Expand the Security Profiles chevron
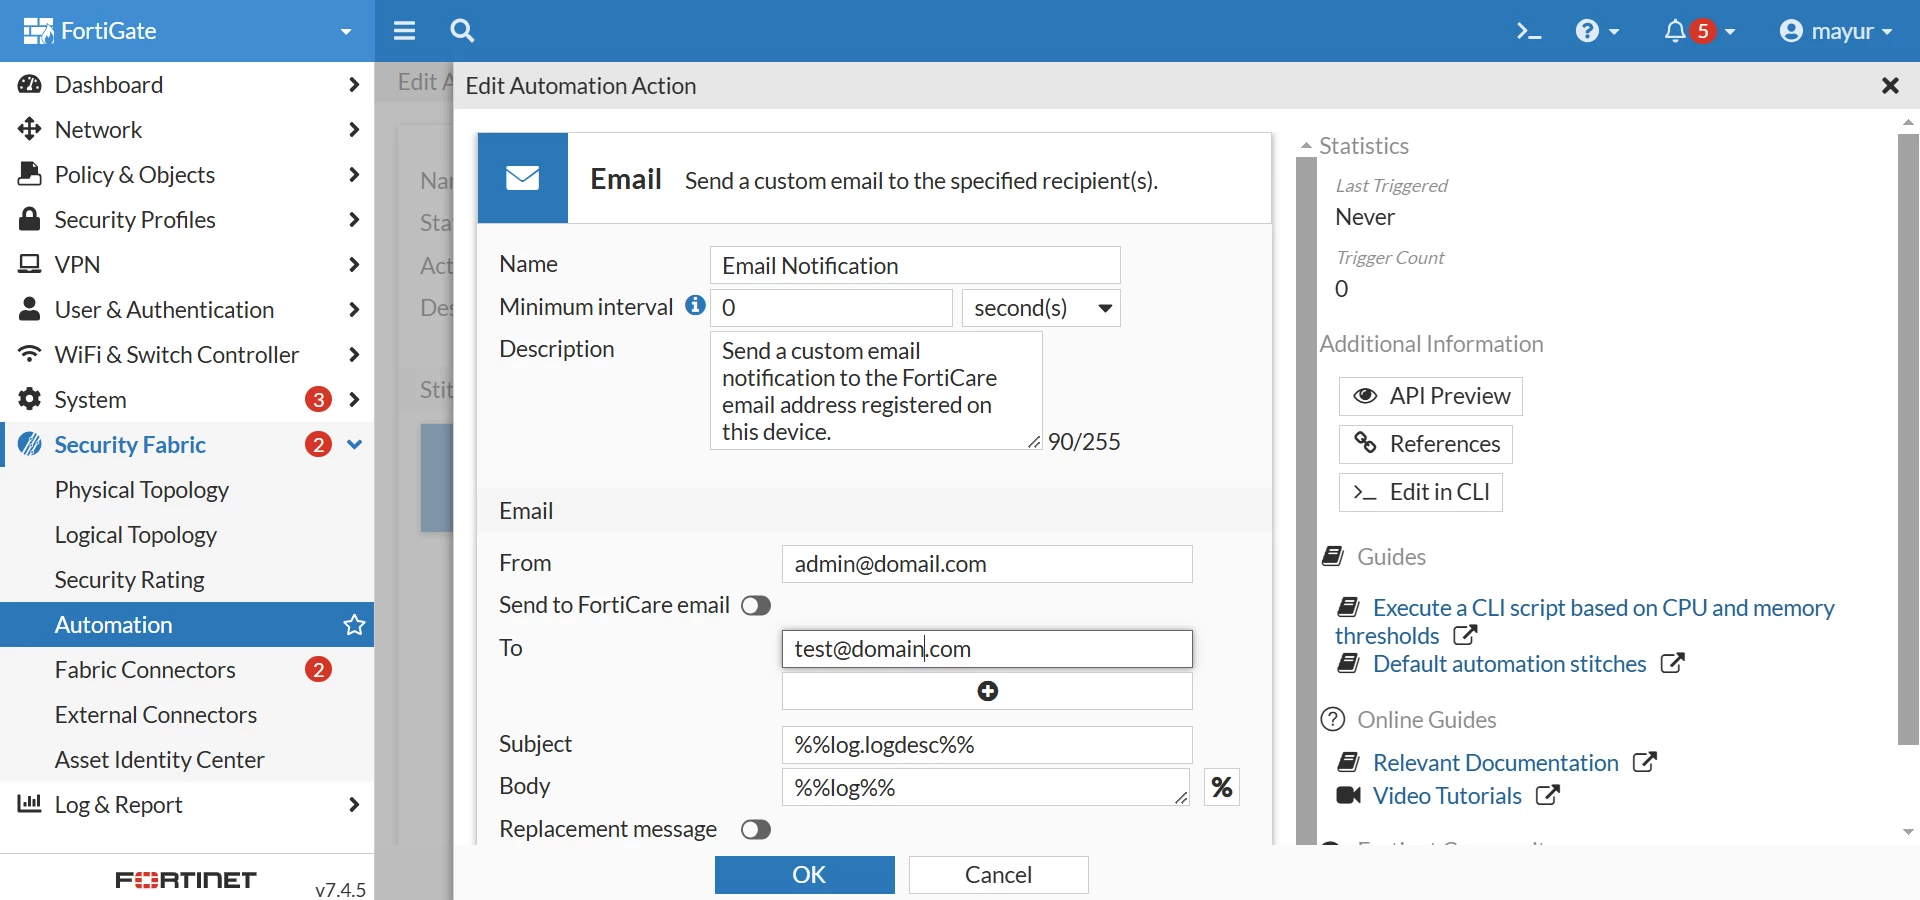Image resolution: width=1920 pixels, height=900 pixels. [354, 220]
